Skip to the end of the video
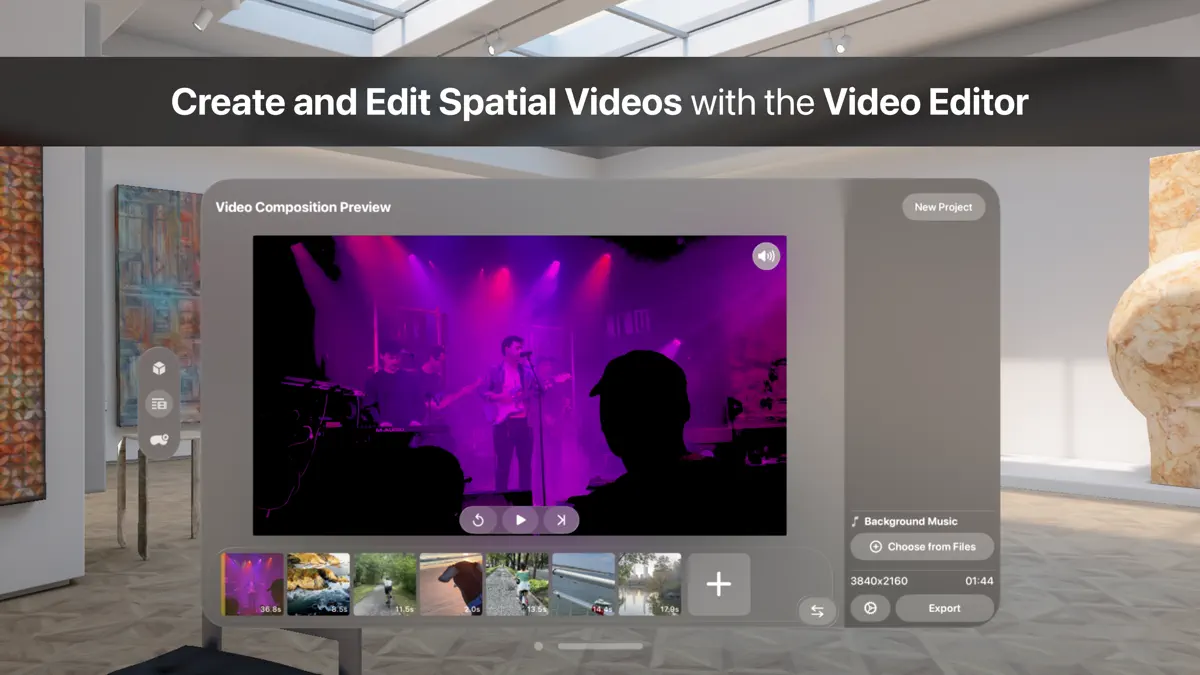 (561, 519)
